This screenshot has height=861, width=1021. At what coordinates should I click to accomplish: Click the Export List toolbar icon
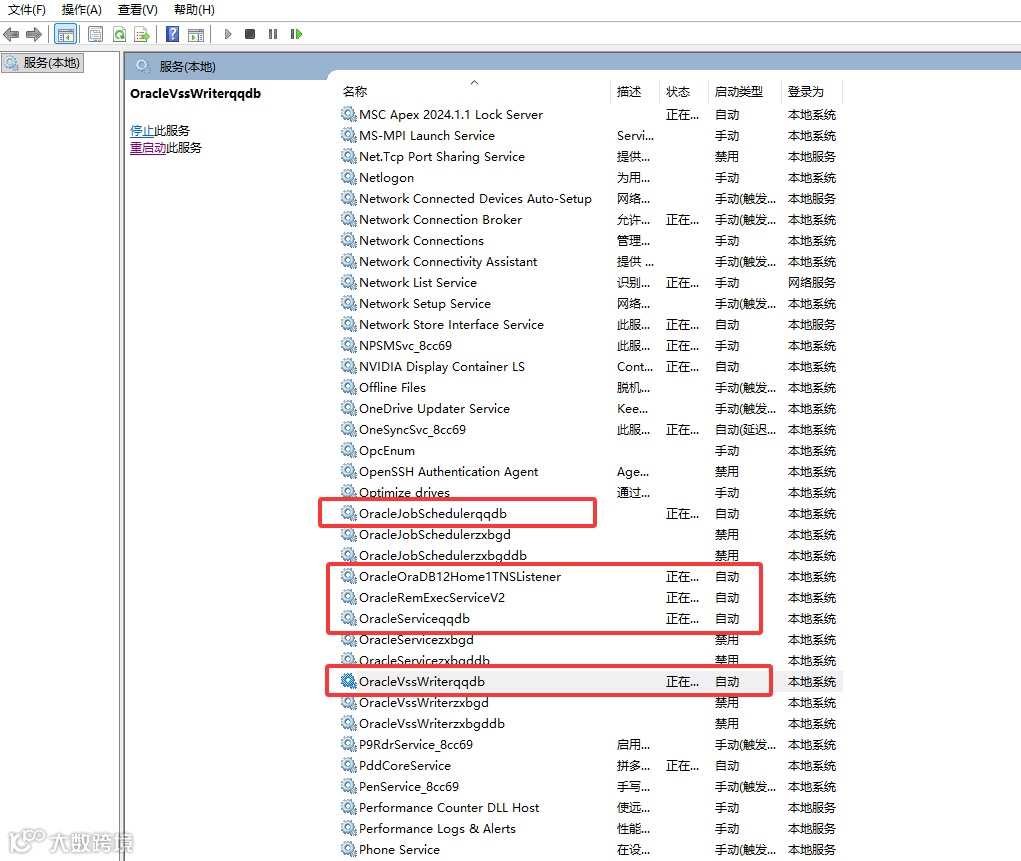pos(142,34)
